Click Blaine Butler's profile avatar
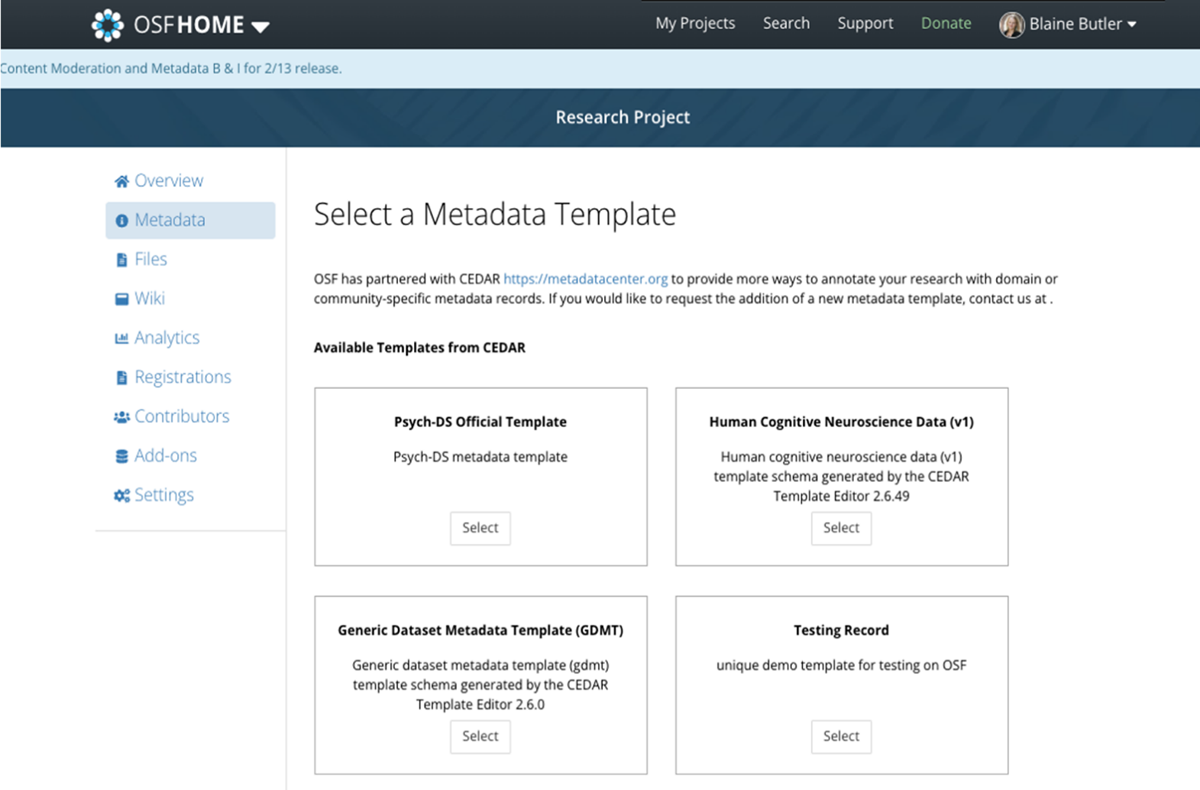This screenshot has height=790, width=1200. pos(1011,25)
